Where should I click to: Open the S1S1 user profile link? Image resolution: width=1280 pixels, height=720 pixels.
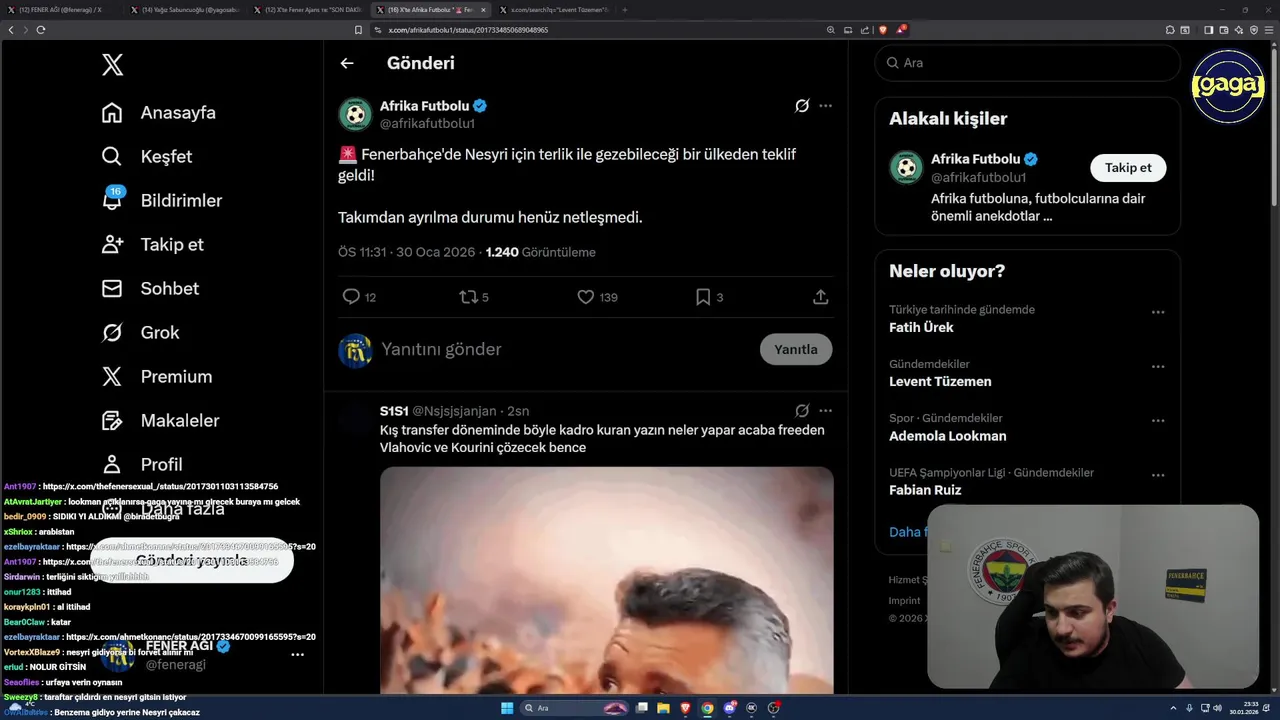[x=394, y=411]
